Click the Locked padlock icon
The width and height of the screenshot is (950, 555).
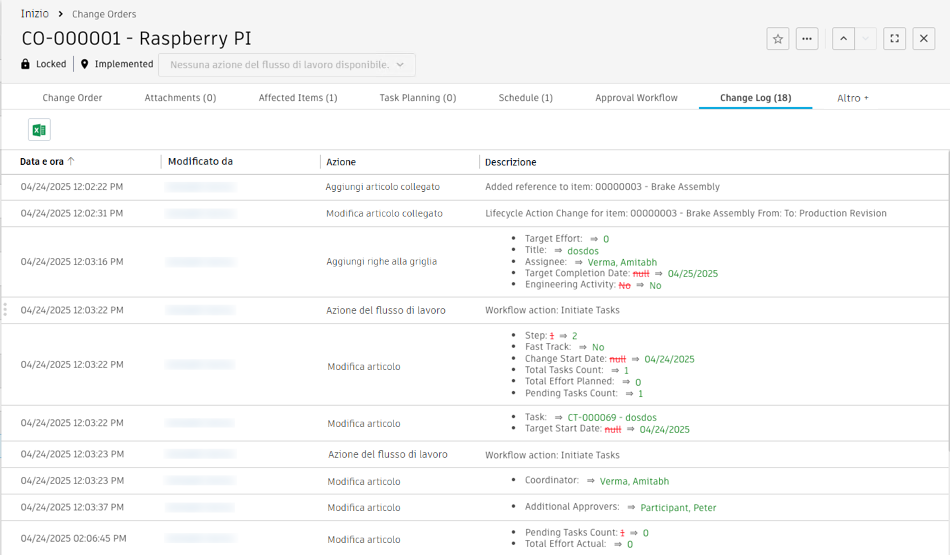click(25, 64)
